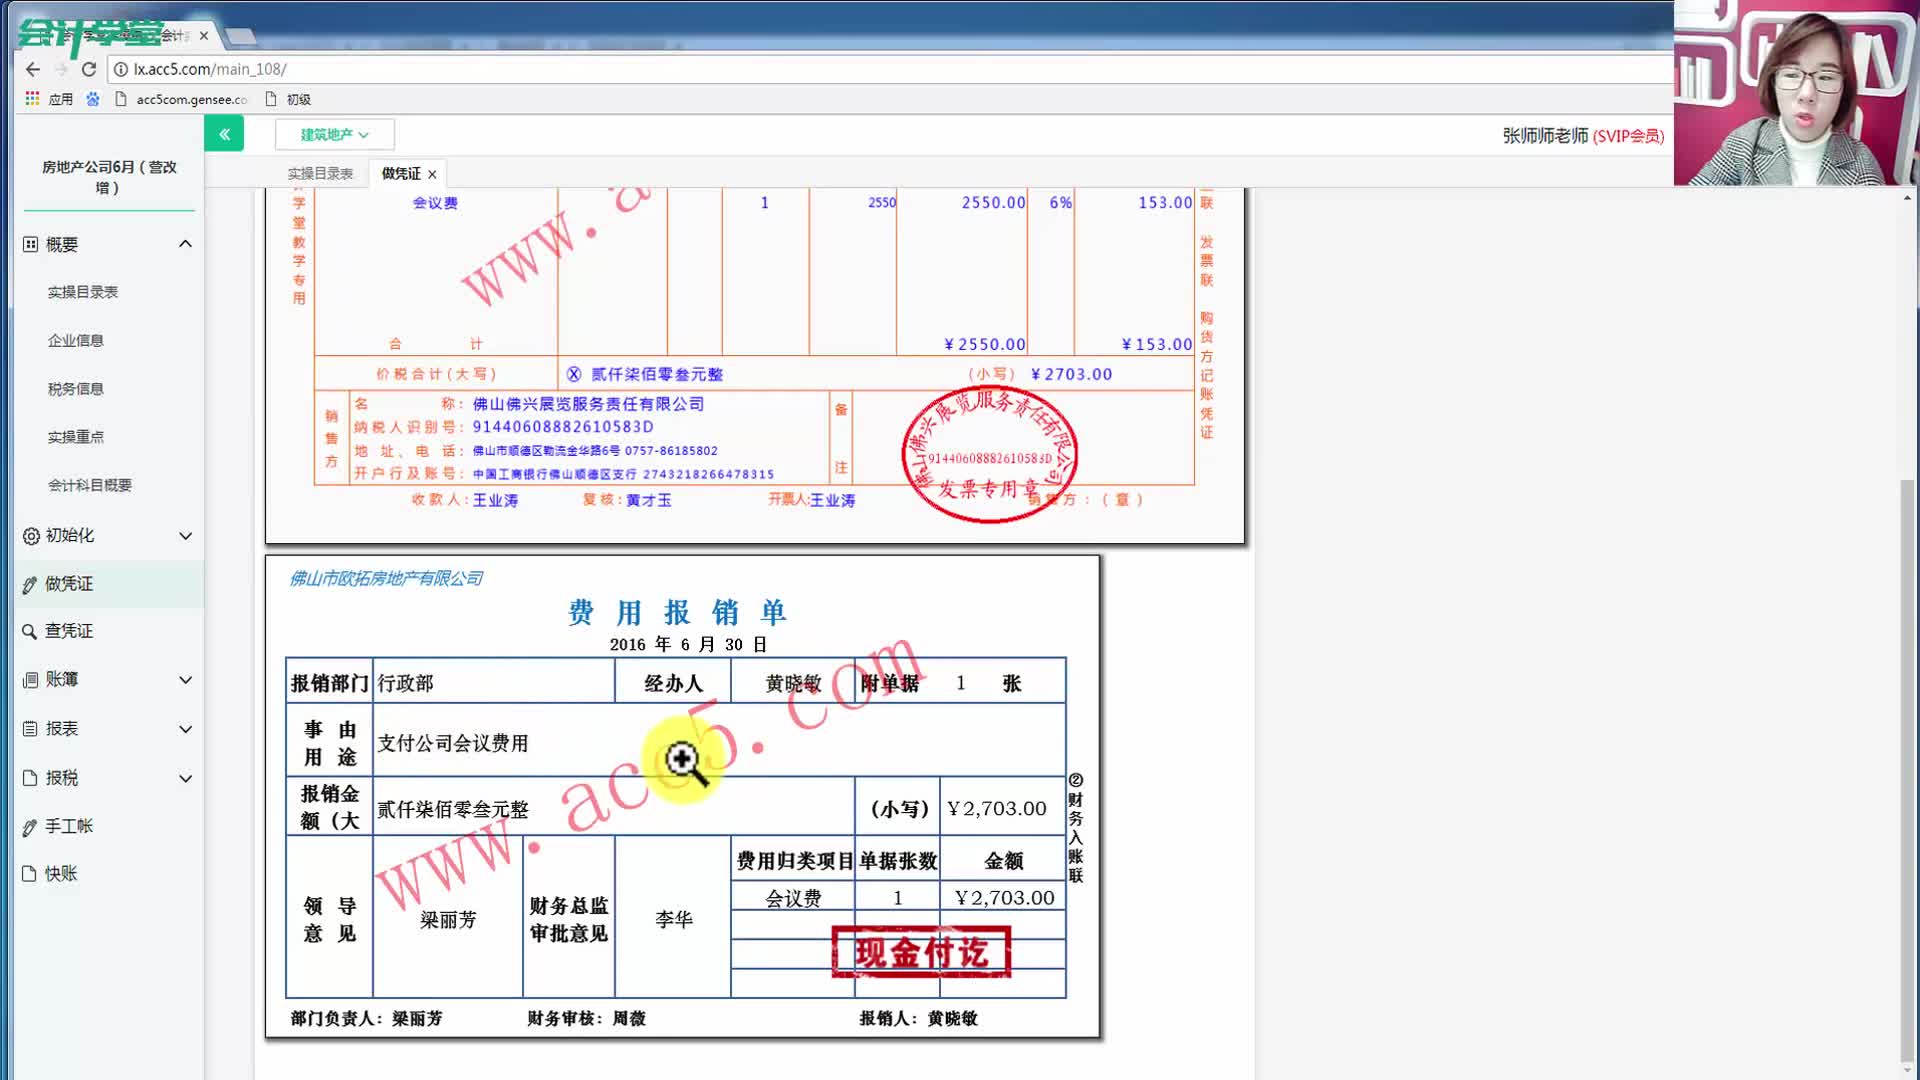
Task: Close the 做凭证 tab
Action: (432, 174)
